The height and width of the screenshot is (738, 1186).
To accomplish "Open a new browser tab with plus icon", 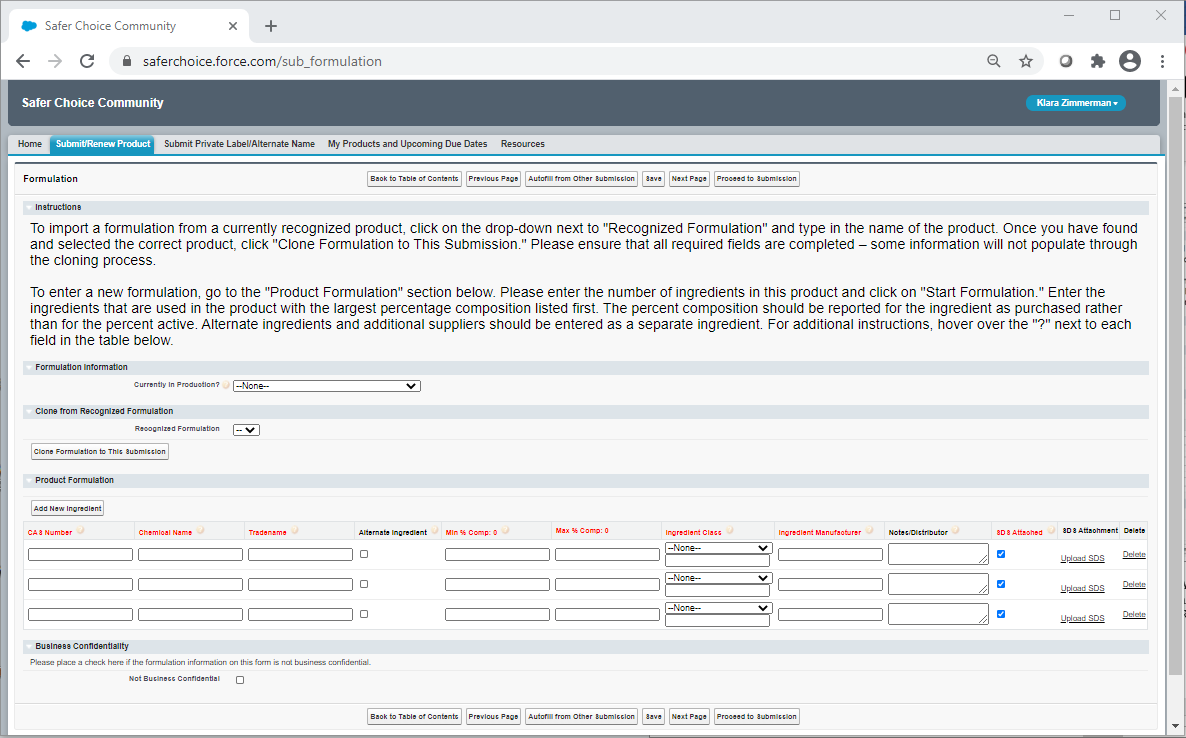I will click(x=270, y=26).
